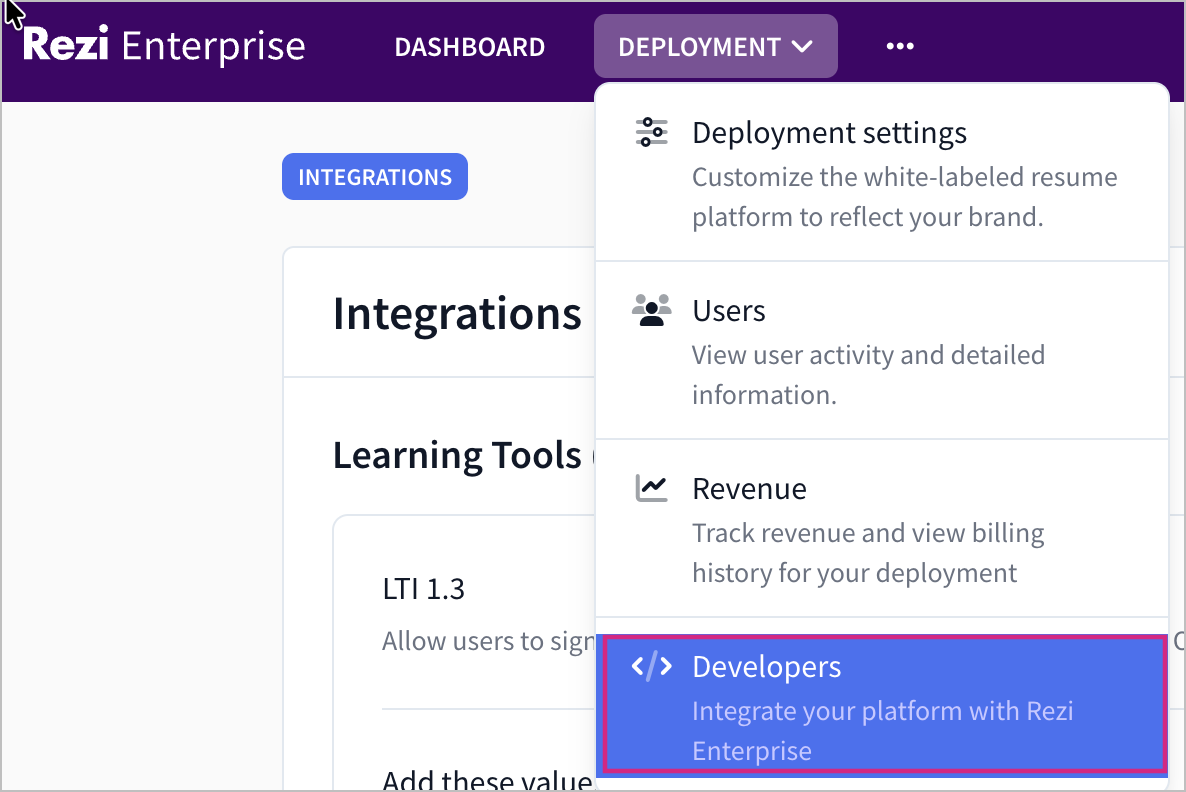Screen dimensions: 1186x792
Task: Click the Rezi Enterprise logo
Action: pos(164,46)
